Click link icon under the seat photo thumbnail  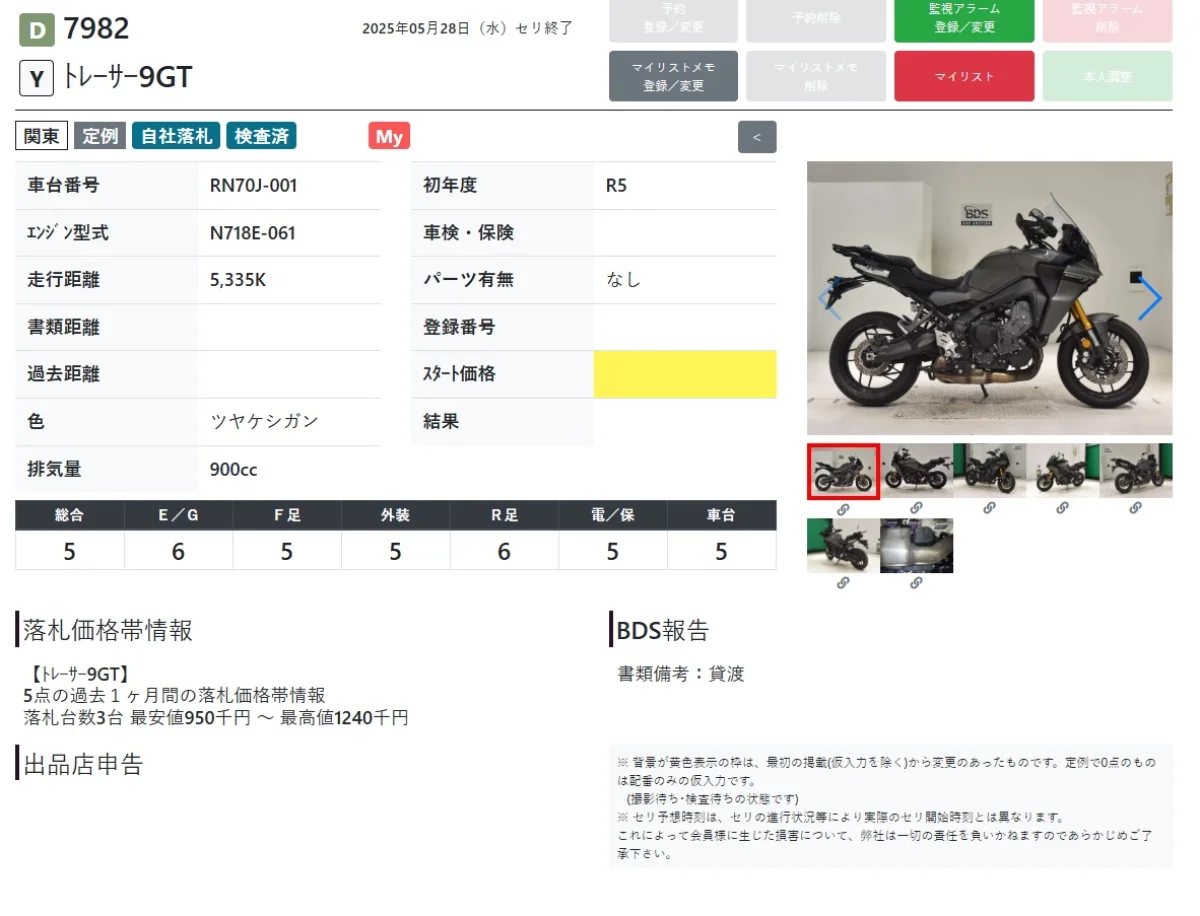click(916, 583)
